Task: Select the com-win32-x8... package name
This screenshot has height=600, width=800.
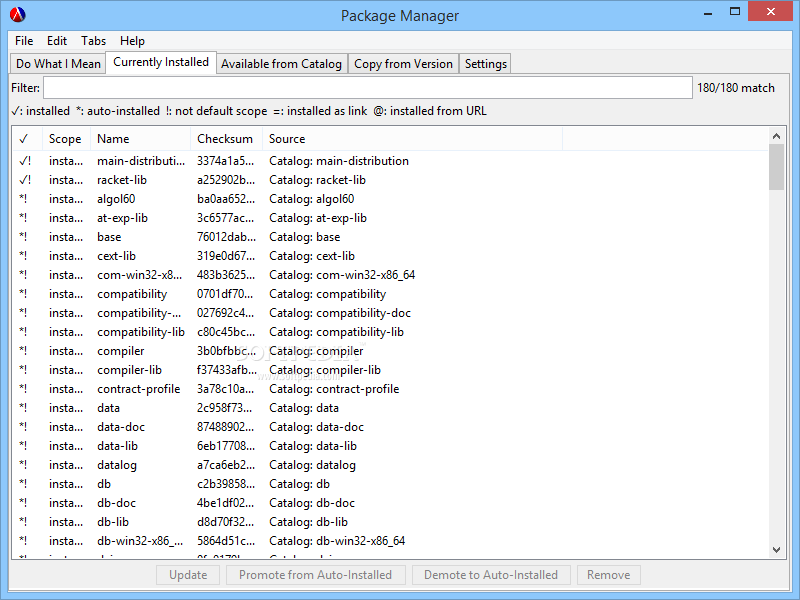Action: point(139,275)
